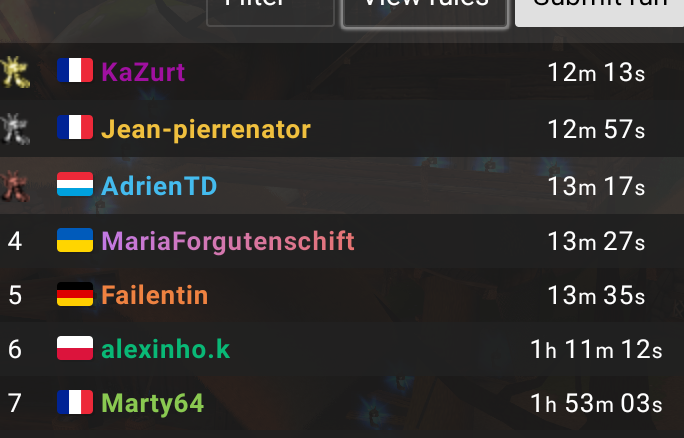Viewport: 684px width, 438px height.
Task: Click the French flag beside Jean-pierrenator
Action: click(x=75, y=127)
